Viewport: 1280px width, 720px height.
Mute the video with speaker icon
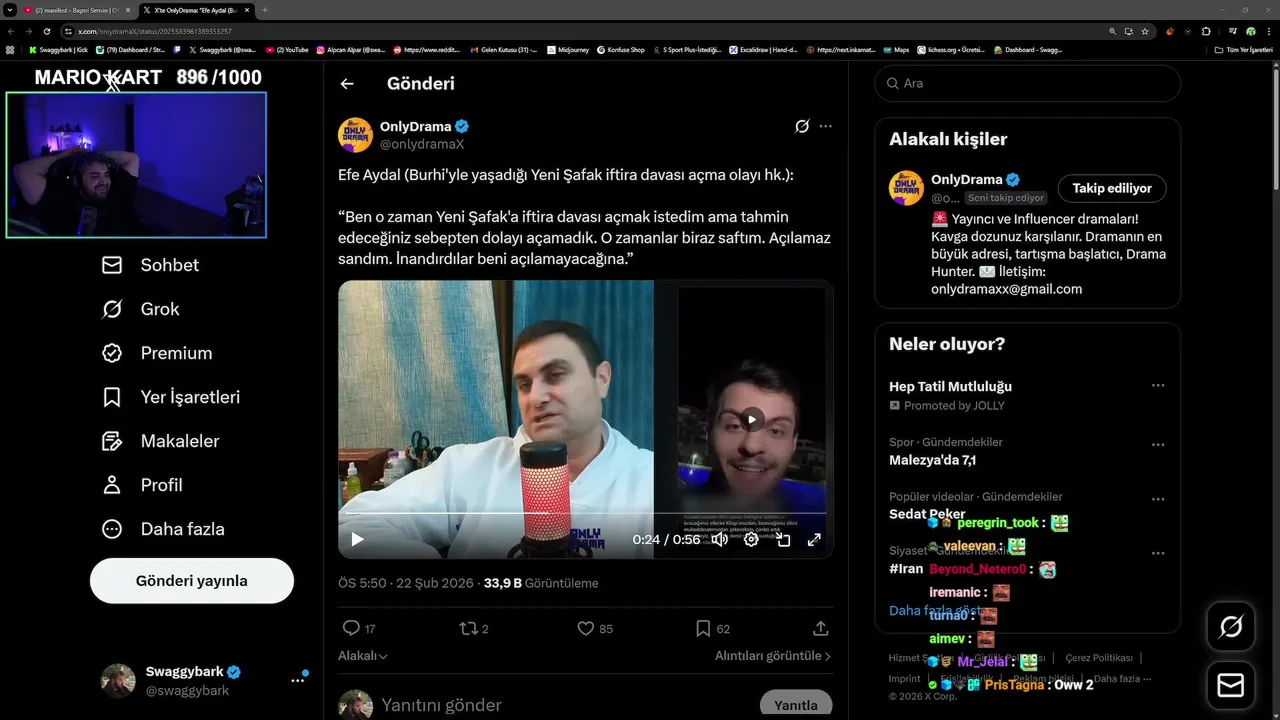(x=719, y=539)
